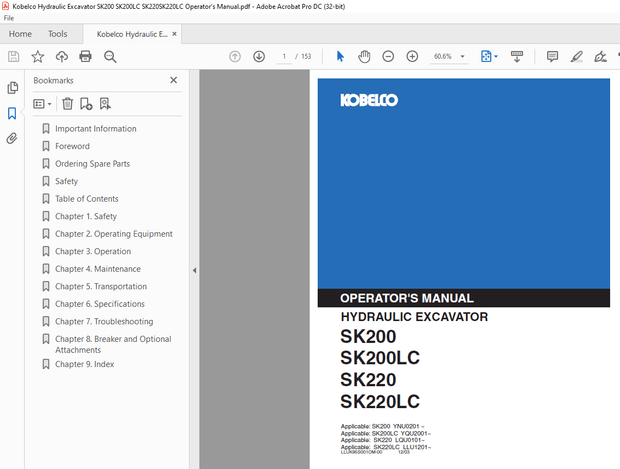620x469 pixels.
Task: Switch to the Tools tab
Action: 58,34
